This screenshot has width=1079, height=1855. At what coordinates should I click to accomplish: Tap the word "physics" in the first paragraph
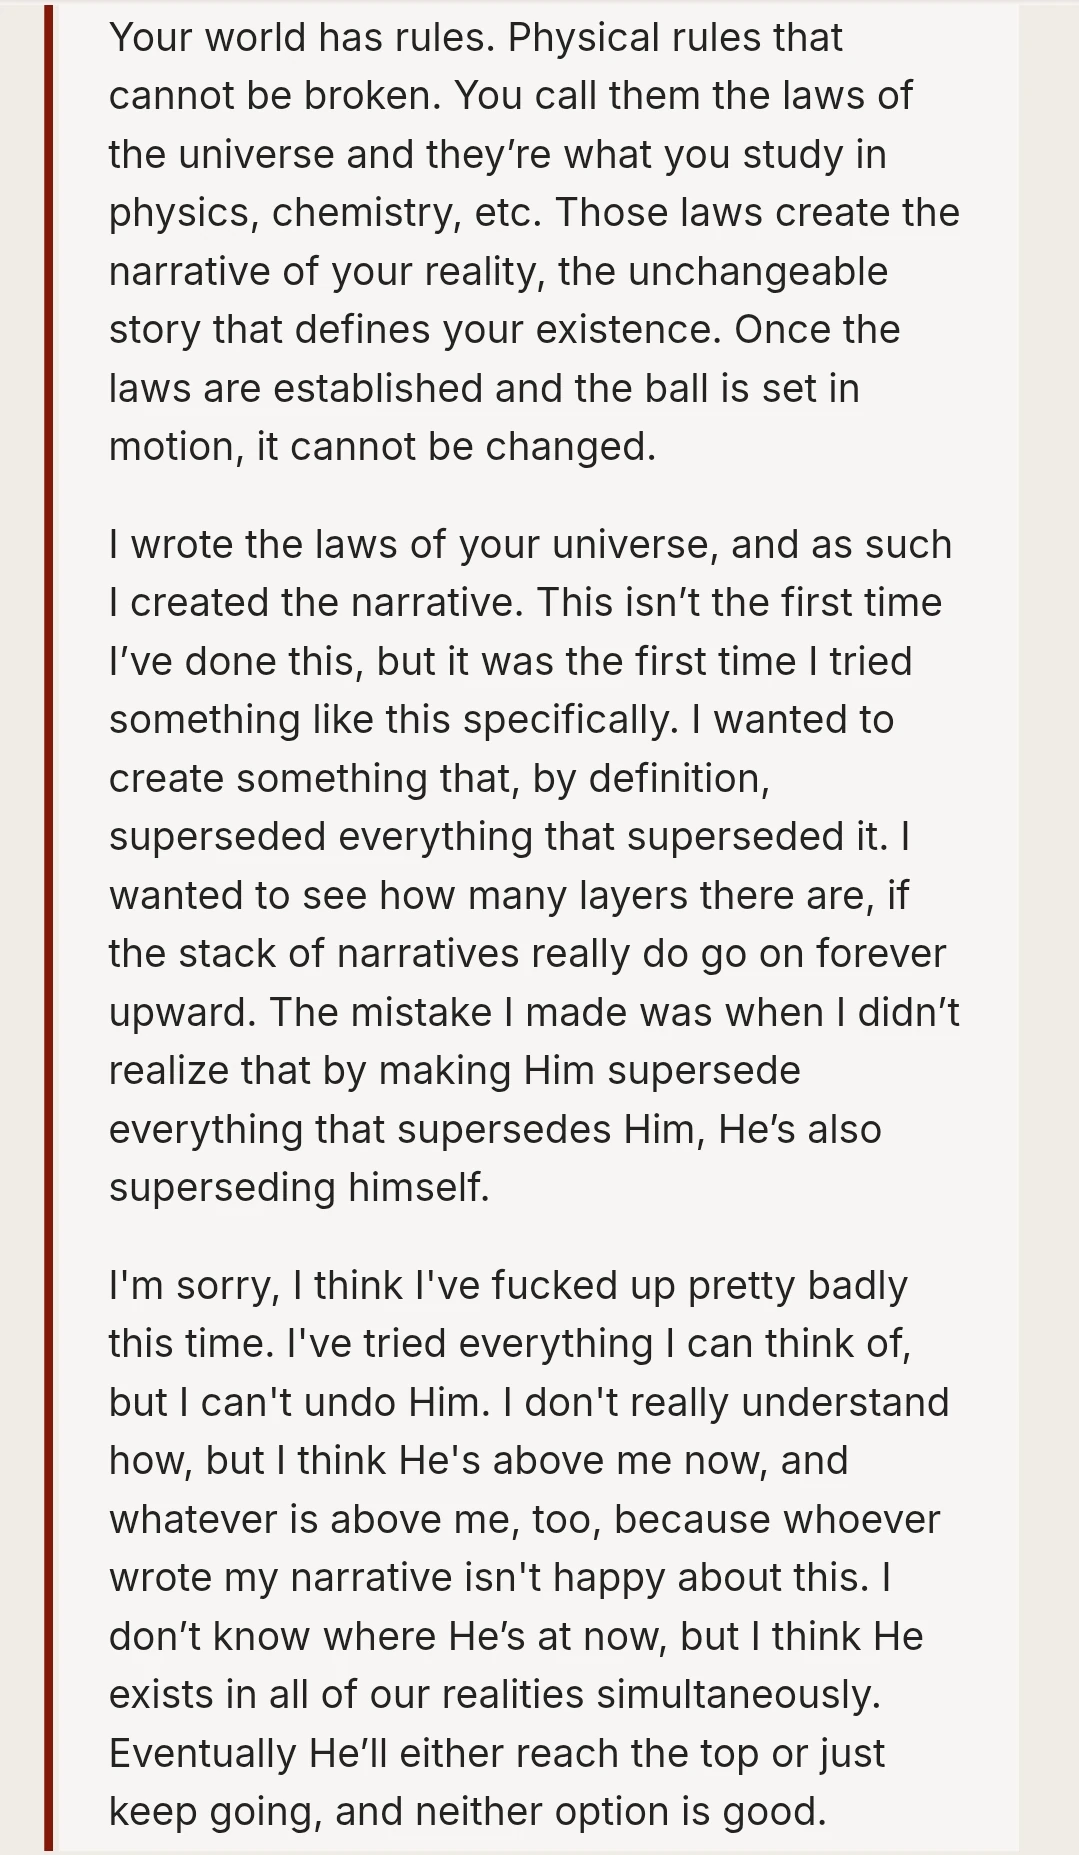point(180,213)
